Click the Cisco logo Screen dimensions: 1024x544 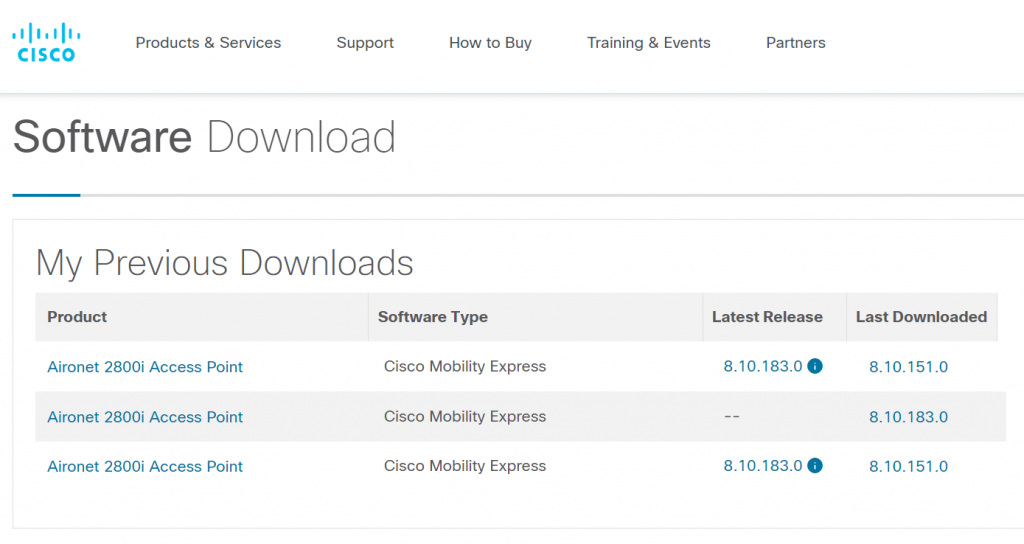pyautogui.click(x=46, y=43)
